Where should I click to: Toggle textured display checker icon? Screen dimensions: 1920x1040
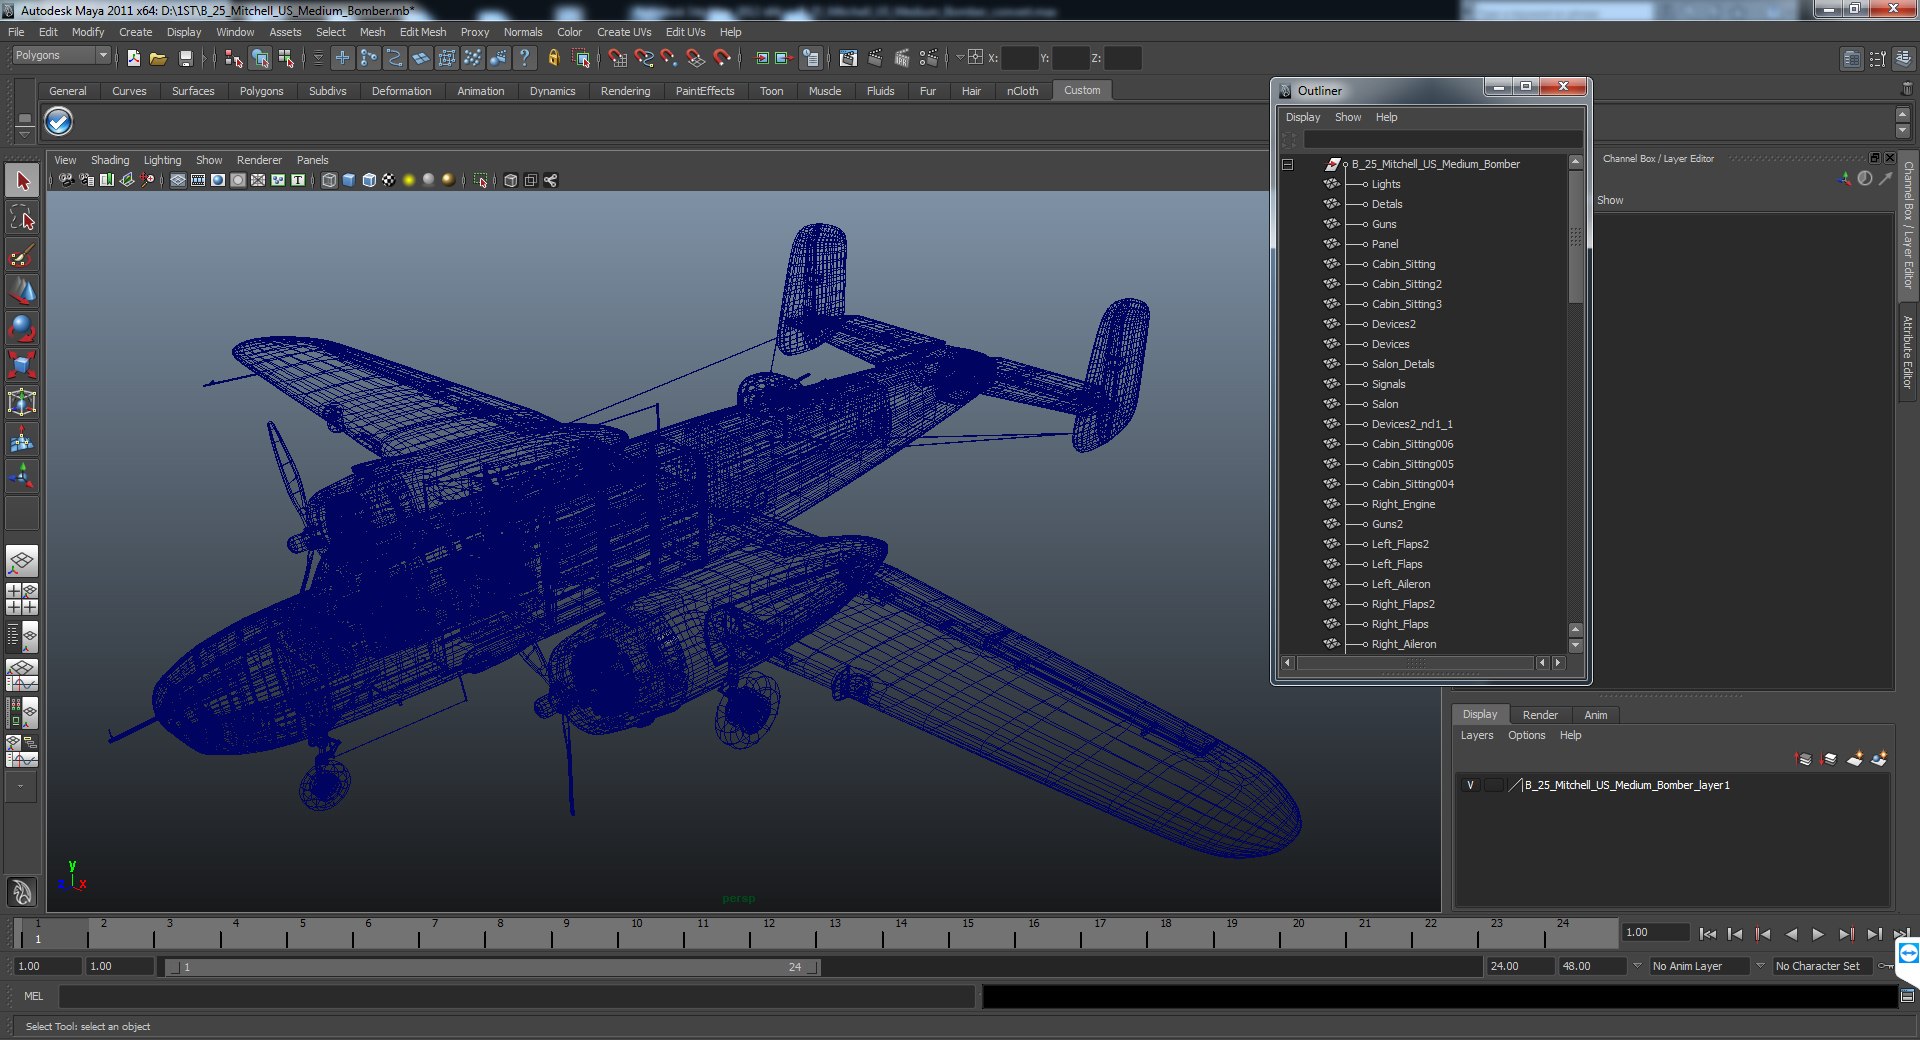[x=389, y=181]
